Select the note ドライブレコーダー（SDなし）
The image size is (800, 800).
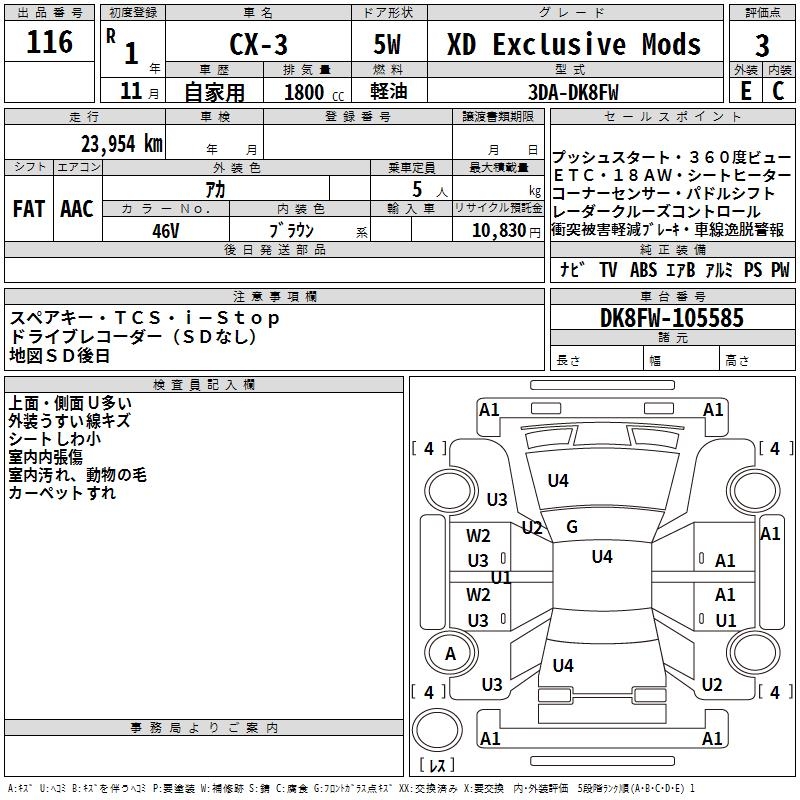point(133,337)
